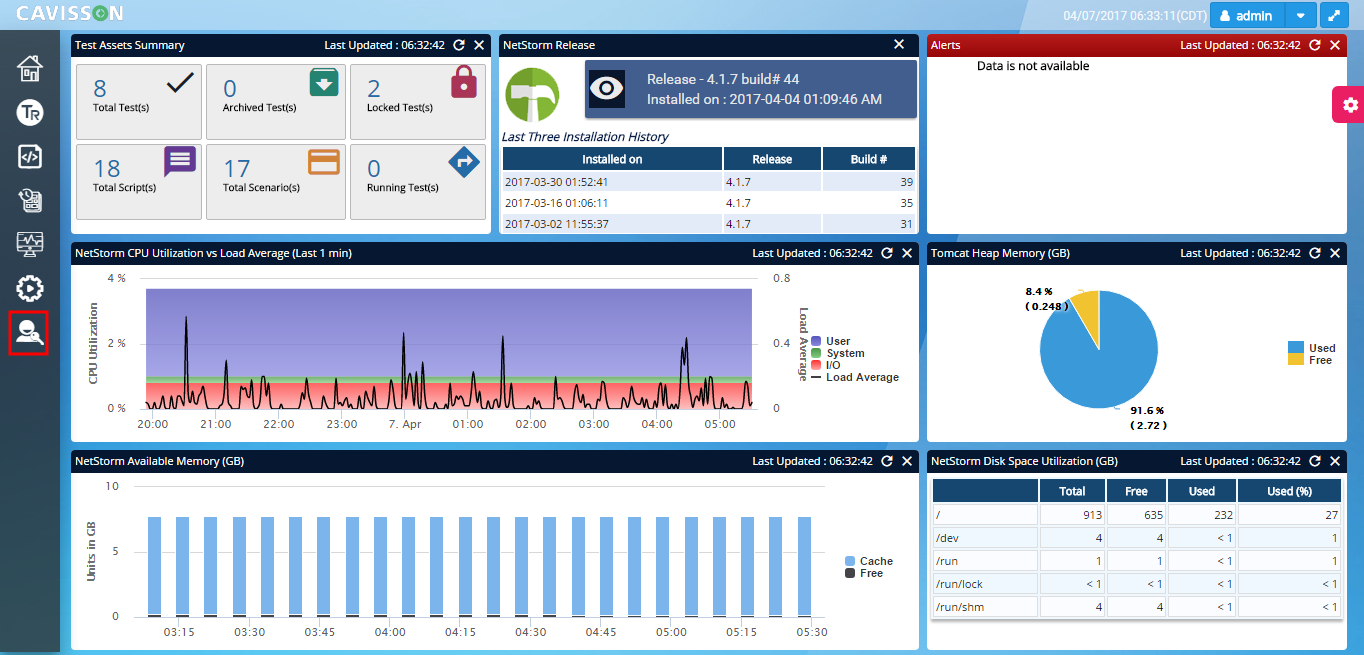Screen dimensions: 1364x655
Task: Click the "635" free disk value
Action: tap(1151, 515)
